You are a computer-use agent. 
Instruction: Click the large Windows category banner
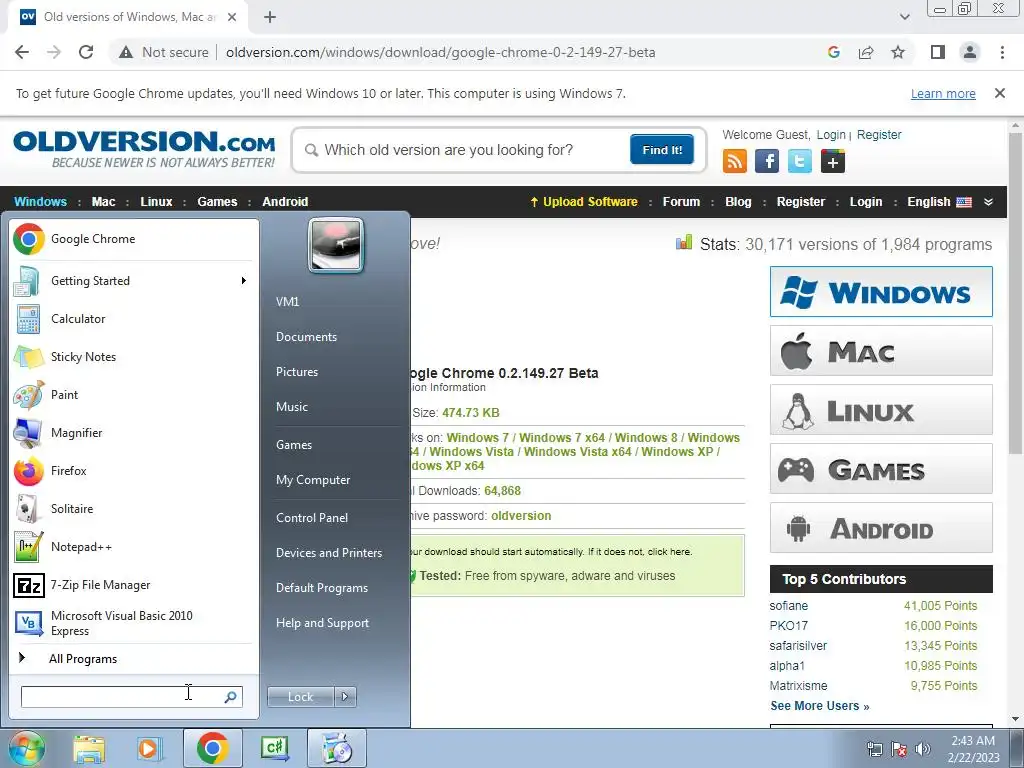click(881, 291)
